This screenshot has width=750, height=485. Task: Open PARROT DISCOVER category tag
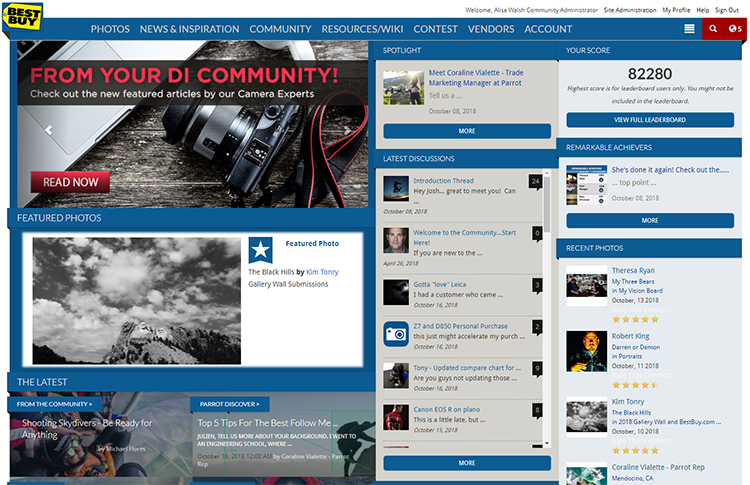(x=230, y=404)
